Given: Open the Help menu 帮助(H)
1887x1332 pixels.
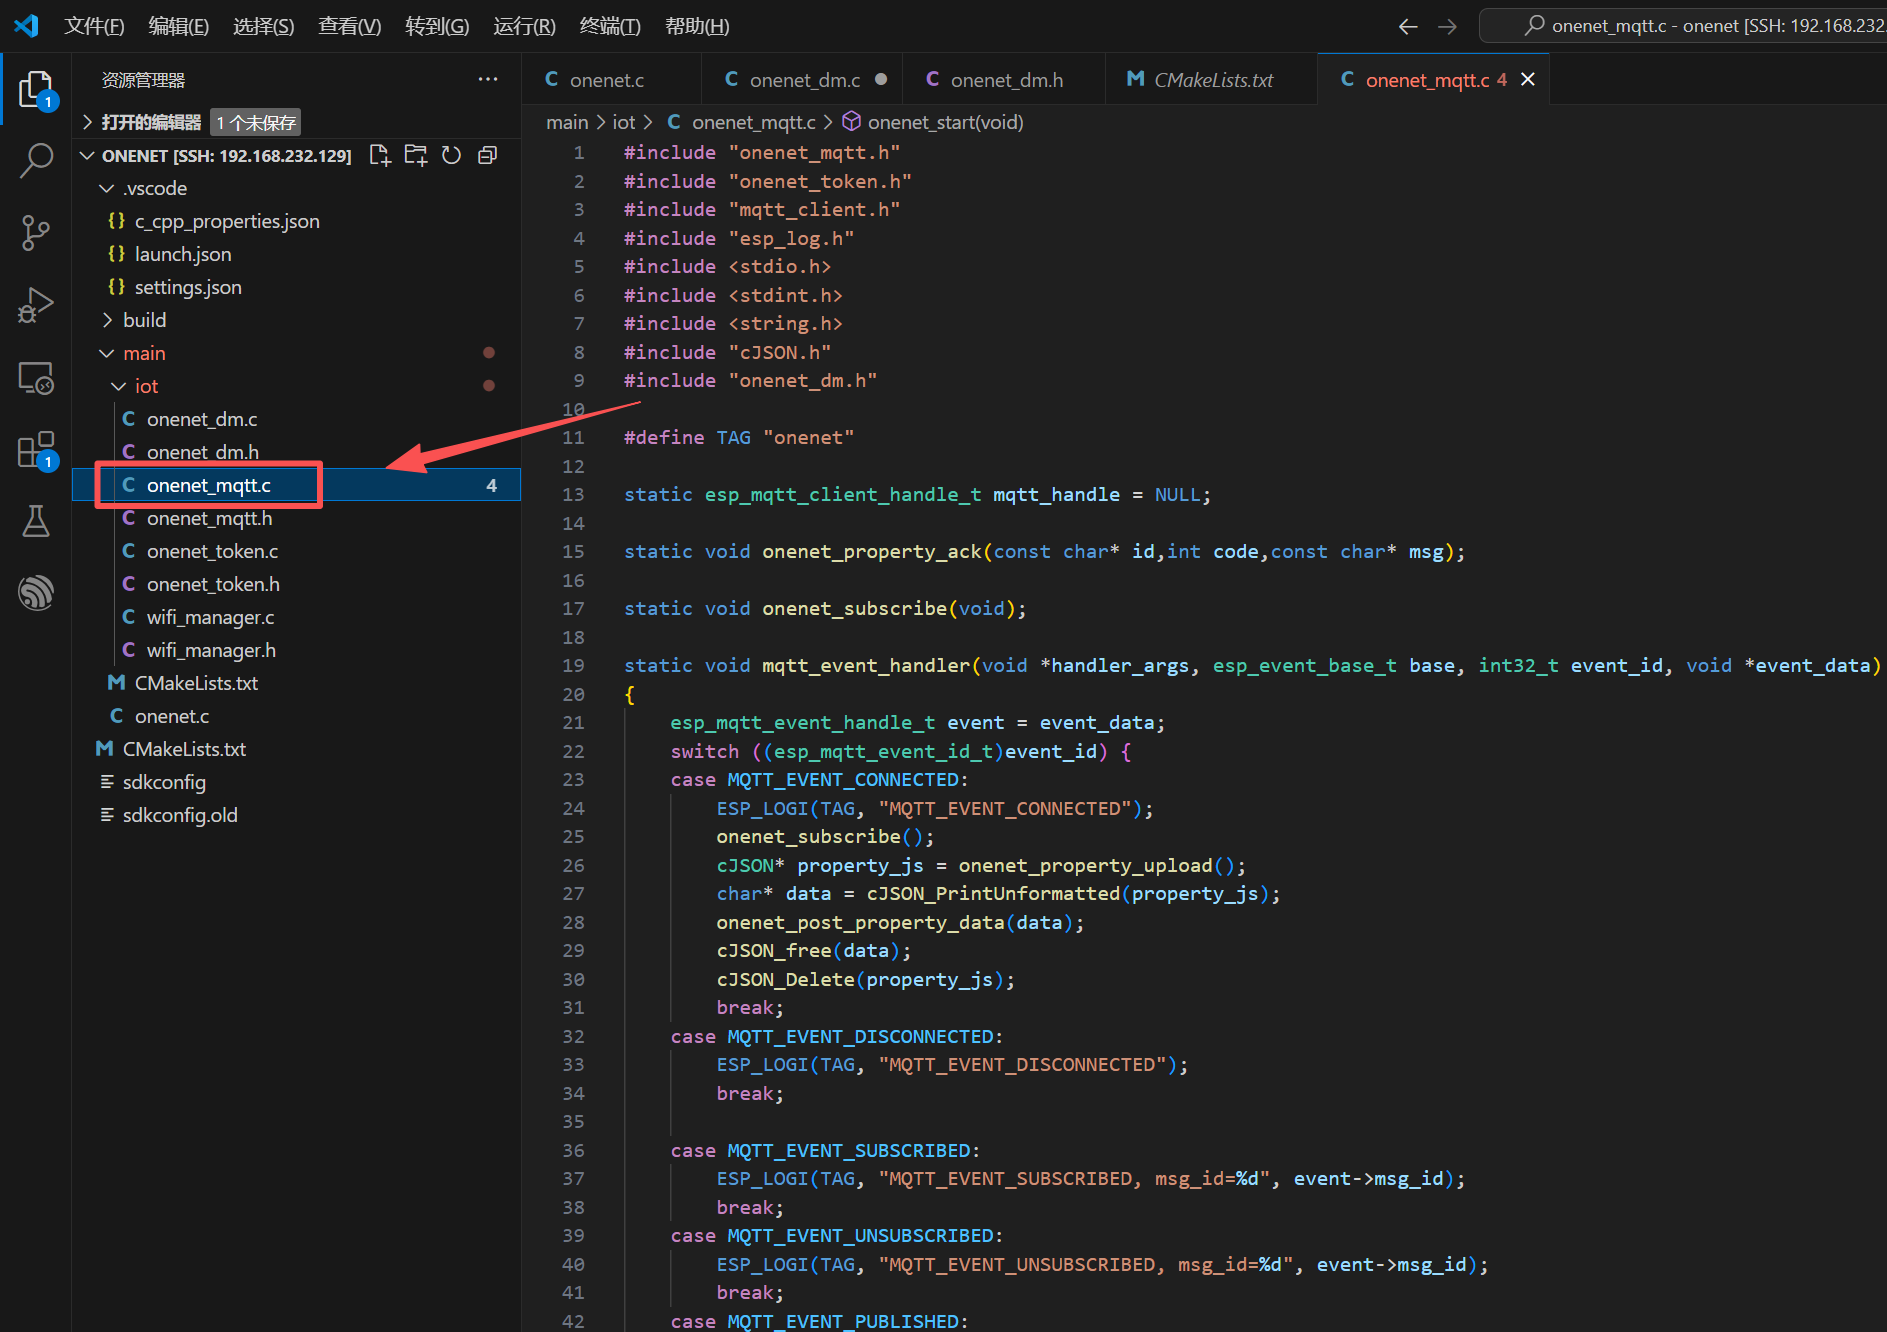Looking at the screenshot, I should [697, 26].
